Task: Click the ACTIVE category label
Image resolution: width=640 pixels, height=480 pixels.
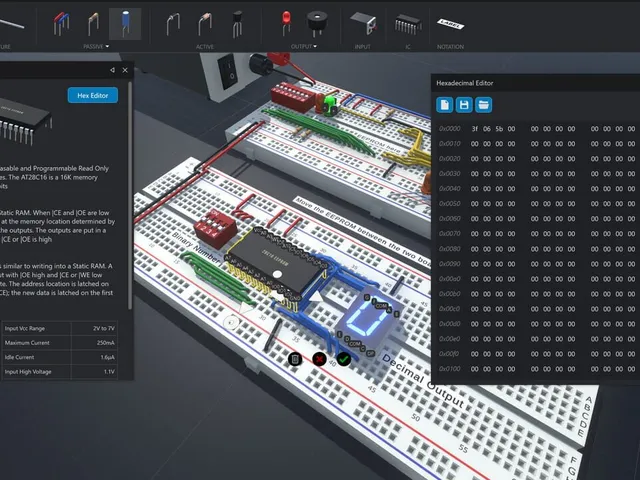Action: (x=204, y=47)
